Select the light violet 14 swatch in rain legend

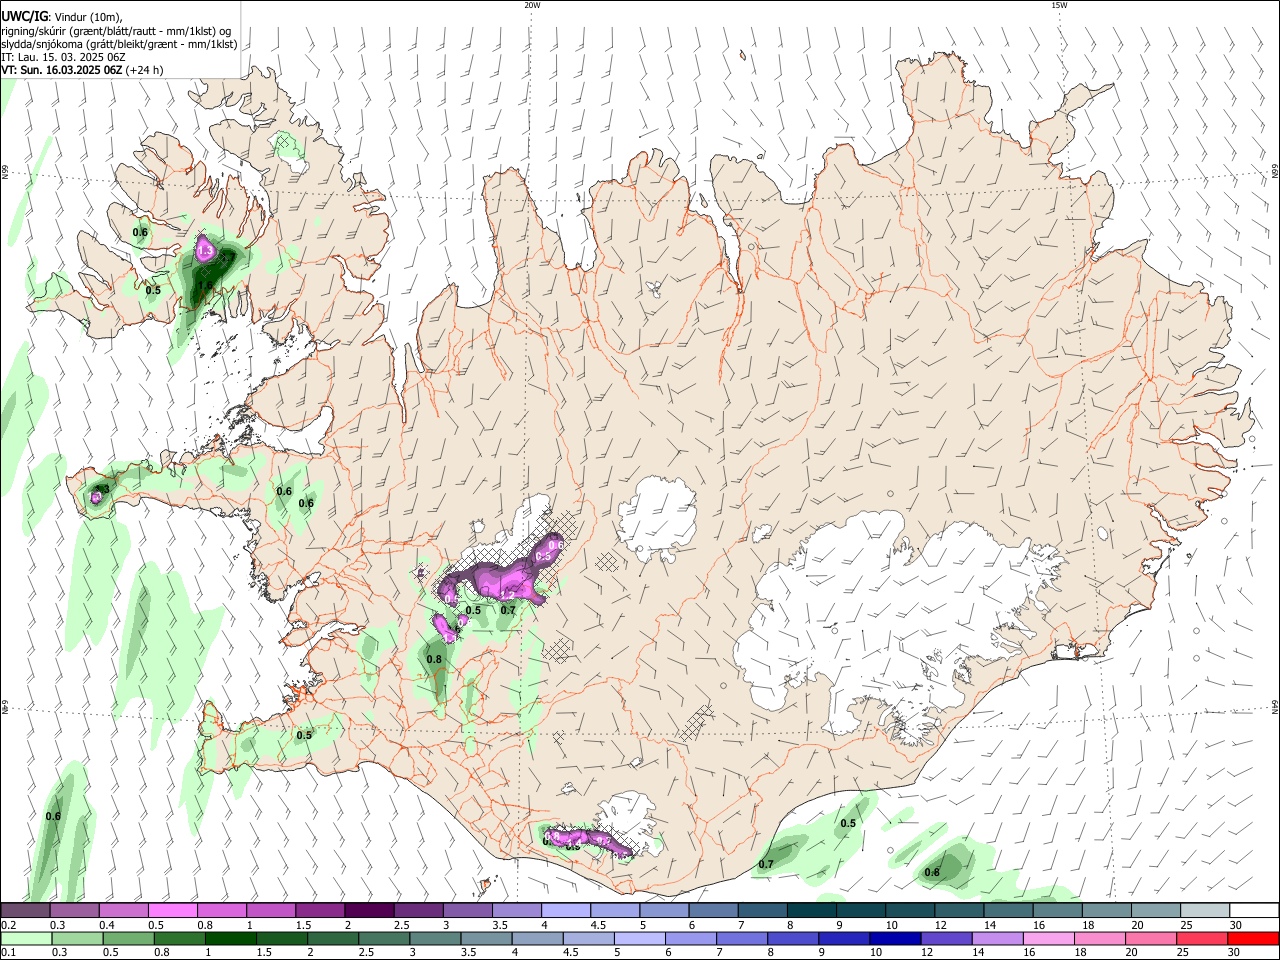[998, 938]
